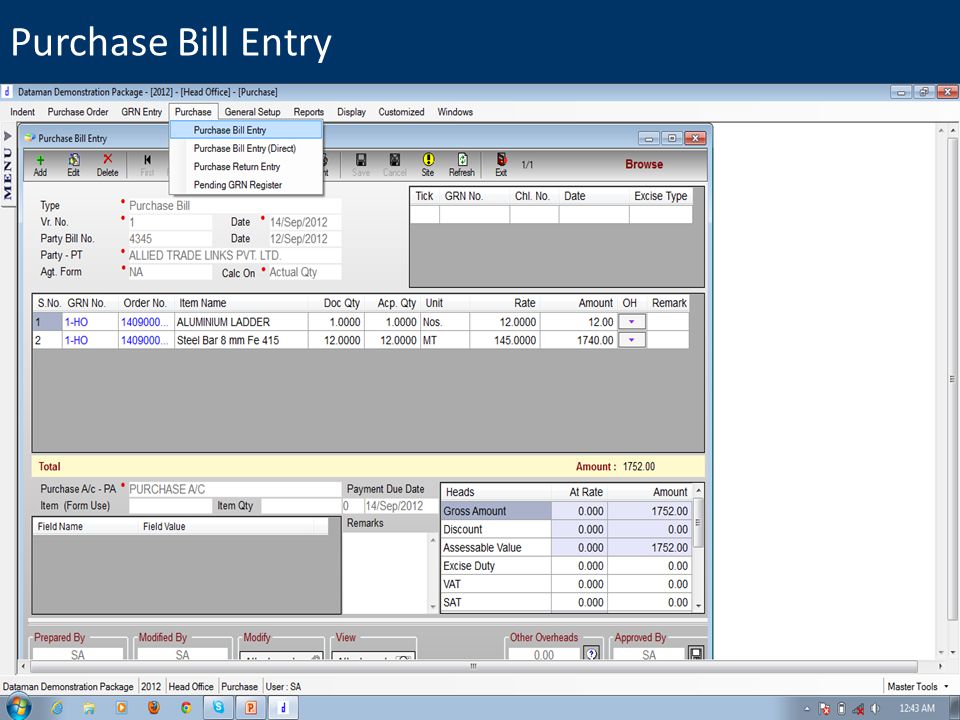Switch to Dataman app taskbar icon

283,708
